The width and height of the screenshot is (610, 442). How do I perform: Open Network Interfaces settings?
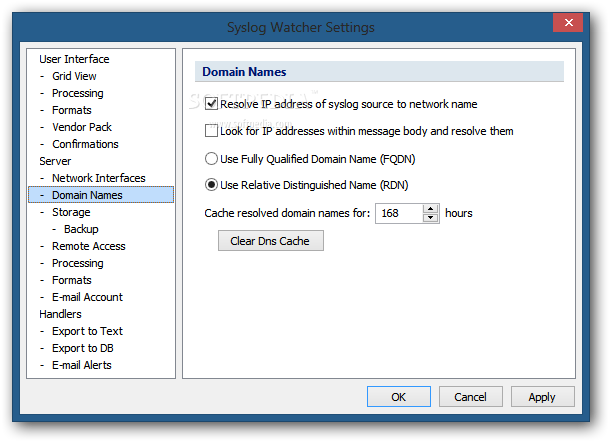point(99,178)
